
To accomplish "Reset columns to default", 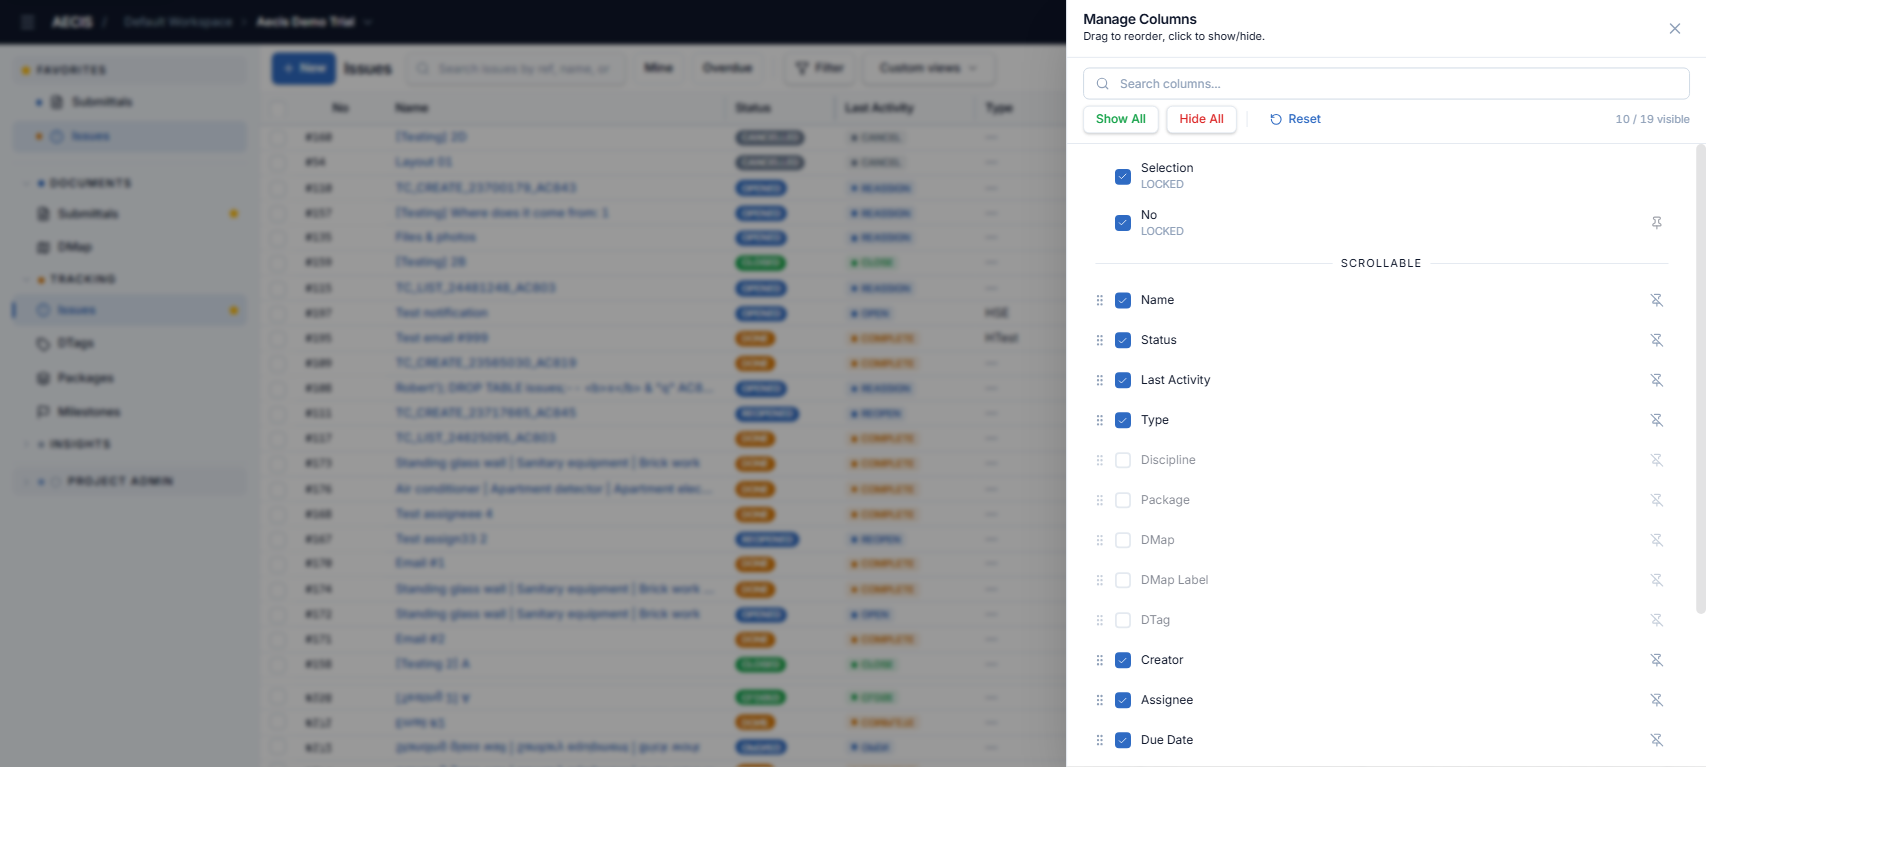I will point(1295,119).
